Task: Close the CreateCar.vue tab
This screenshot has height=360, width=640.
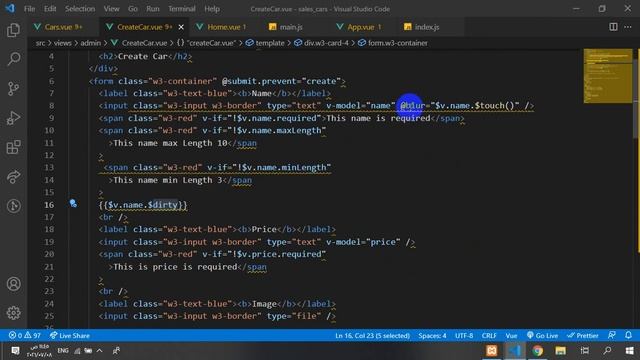Action: (181, 27)
